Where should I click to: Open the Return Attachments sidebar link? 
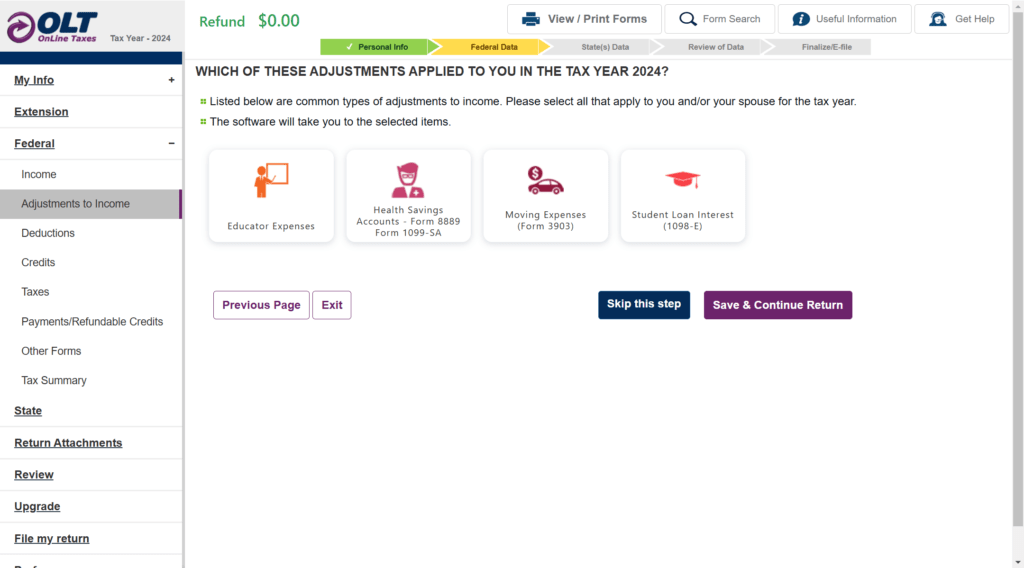68,443
